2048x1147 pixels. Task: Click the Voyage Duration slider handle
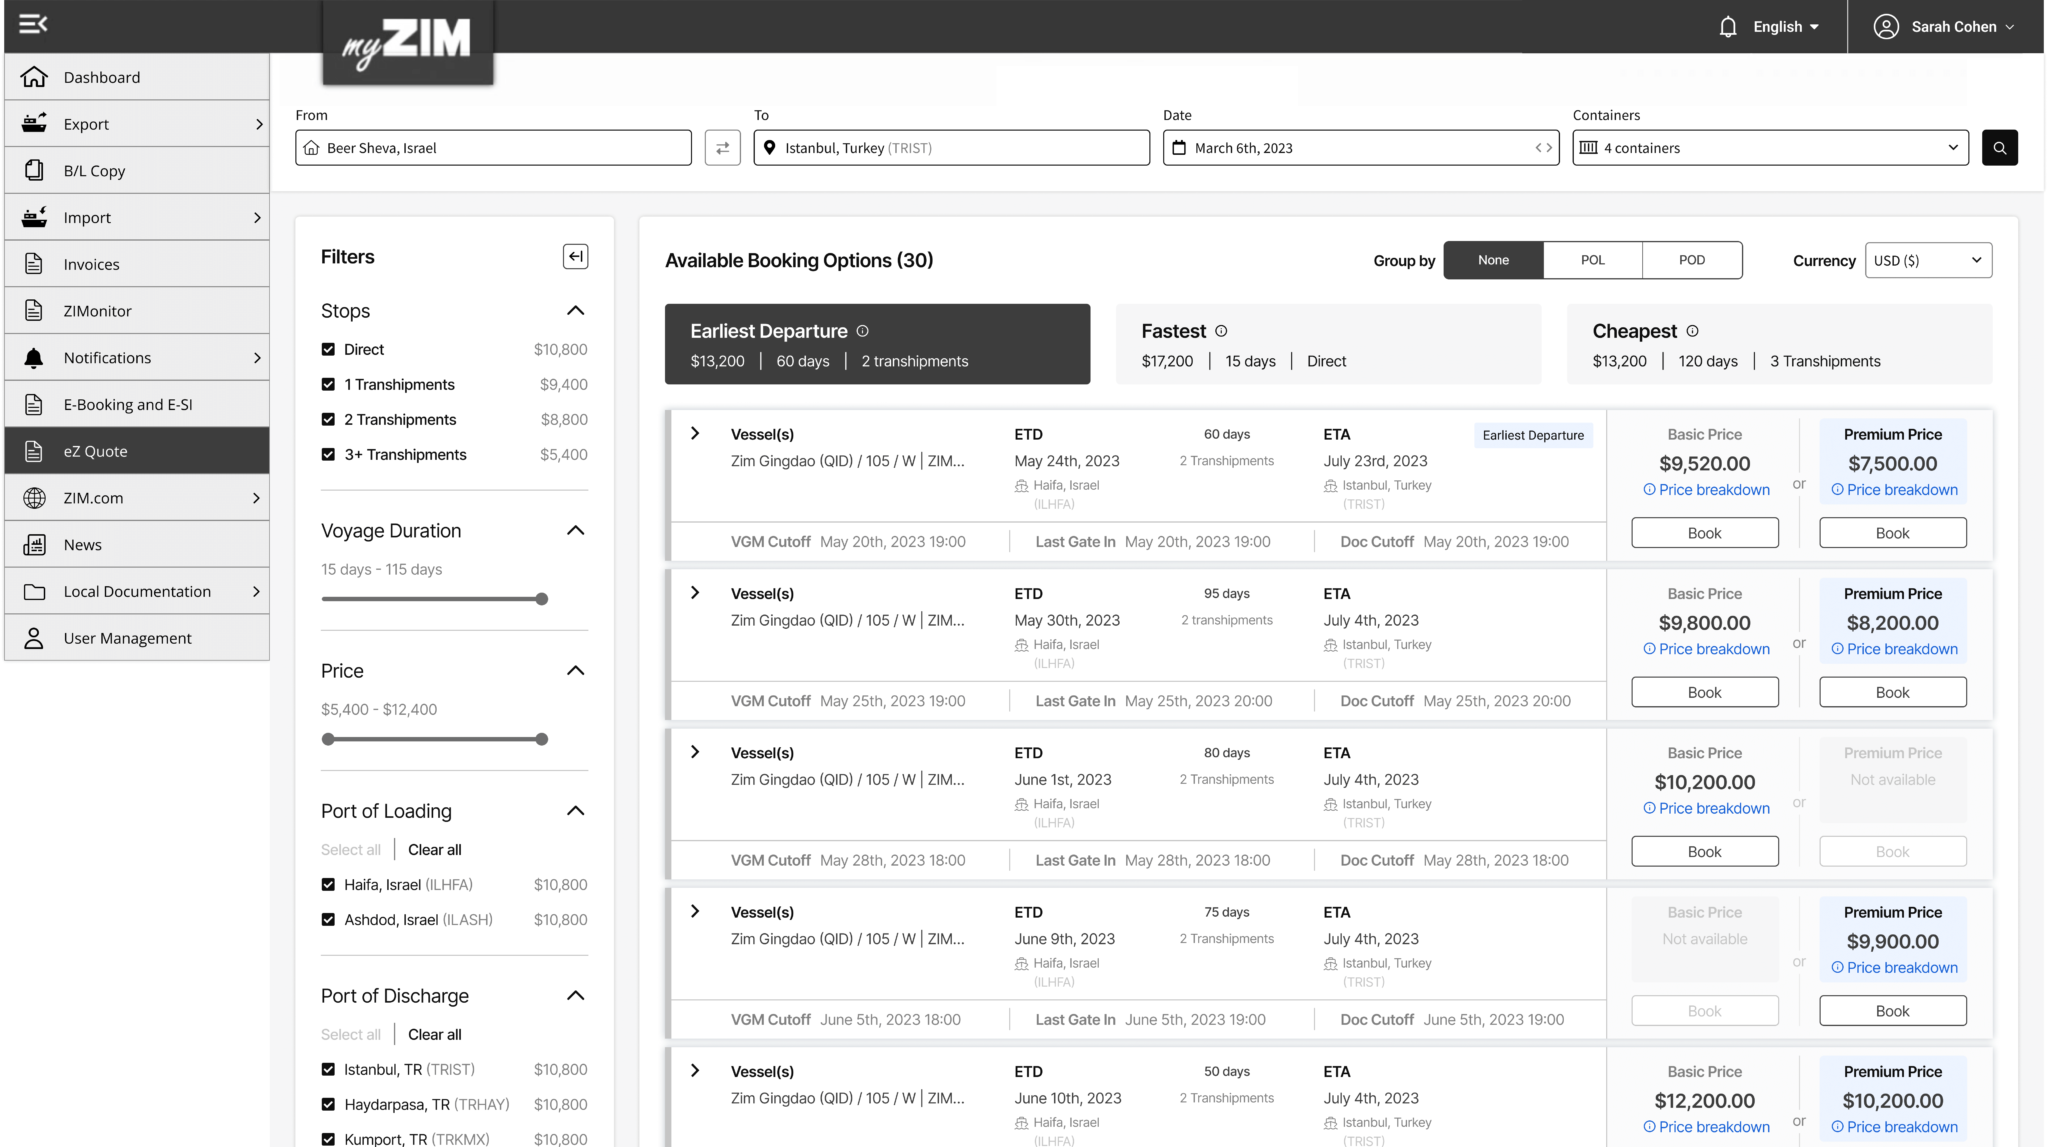(541, 599)
